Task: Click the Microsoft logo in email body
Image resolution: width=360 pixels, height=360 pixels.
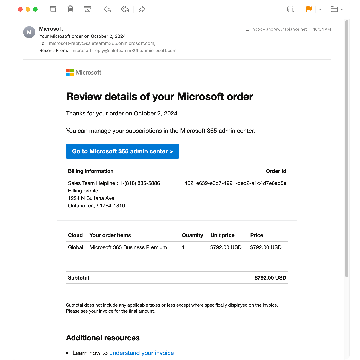Action: [x=83, y=72]
